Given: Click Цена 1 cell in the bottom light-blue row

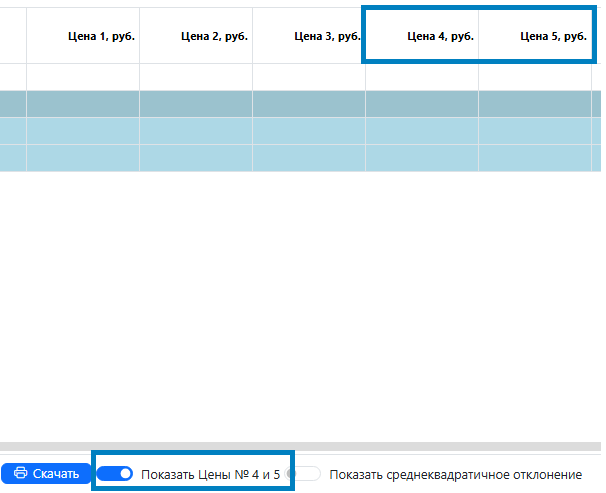Looking at the screenshot, I should pos(83,158).
